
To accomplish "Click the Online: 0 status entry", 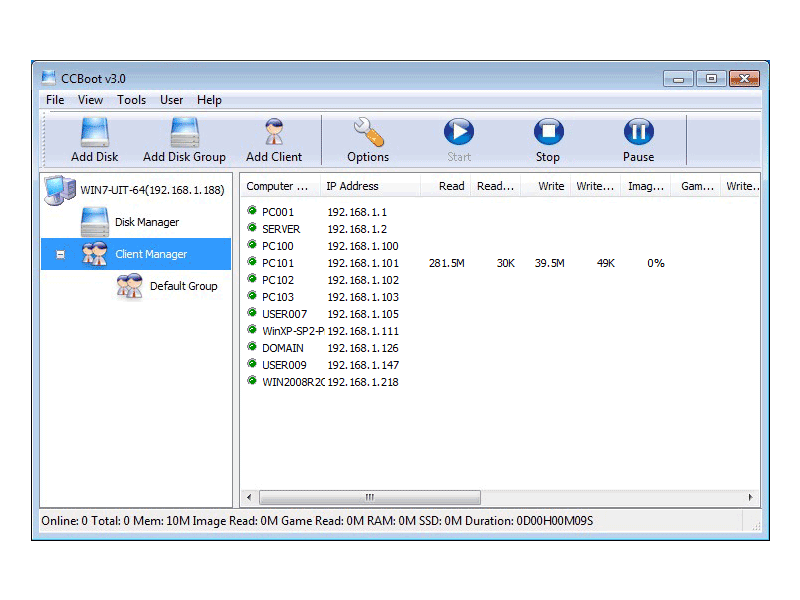I will pyautogui.click(x=64, y=521).
